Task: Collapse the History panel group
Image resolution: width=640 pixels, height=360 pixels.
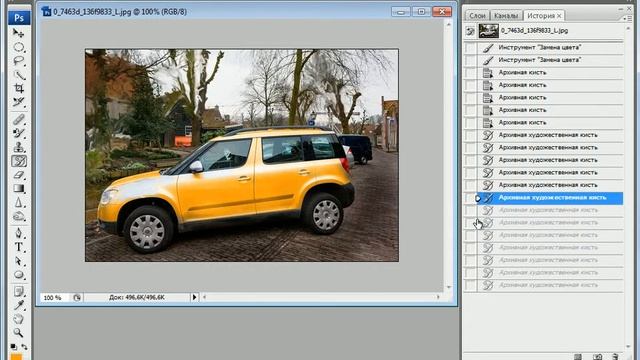Action: point(620,9)
